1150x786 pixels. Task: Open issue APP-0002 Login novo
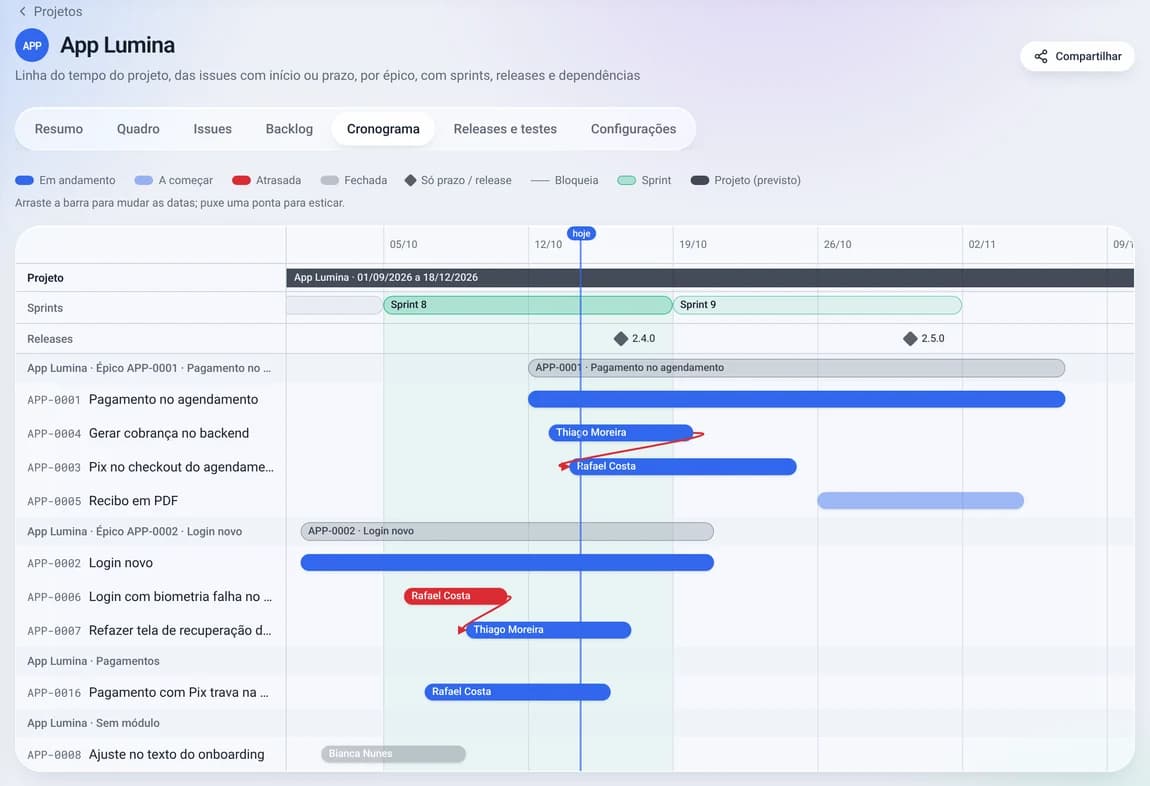90,563
